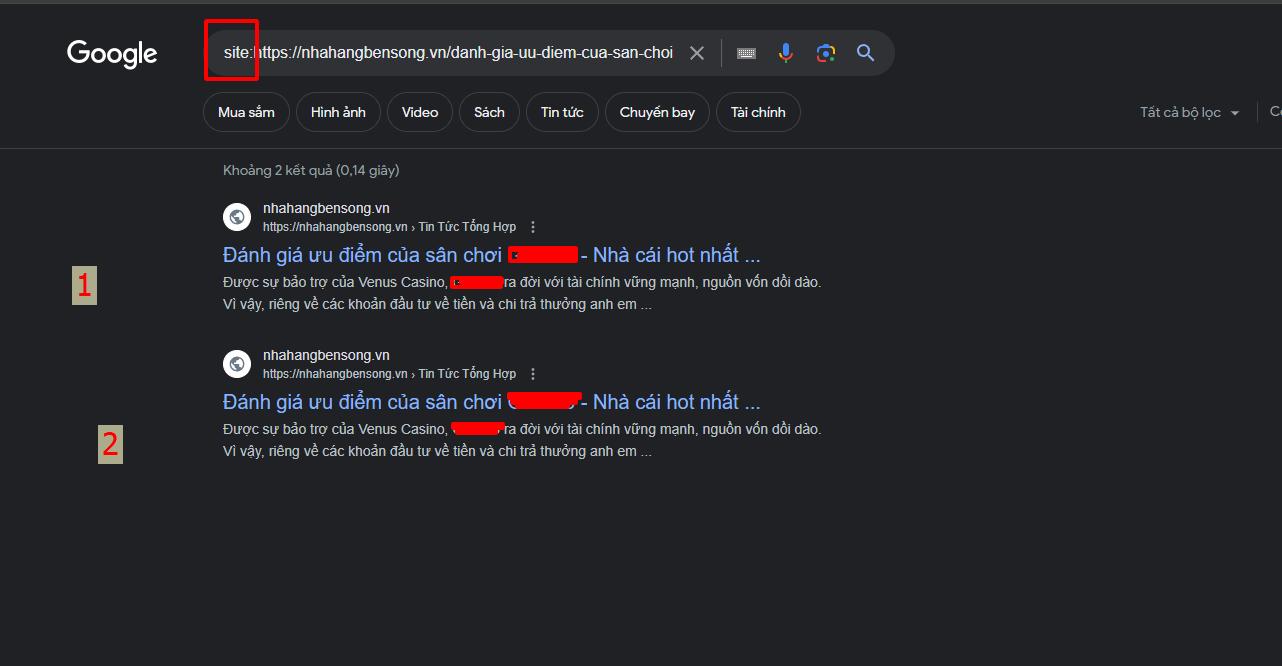Click the globe favicon of the first result
The width and height of the screenshot is (1282, 666).
coord(237,217)
